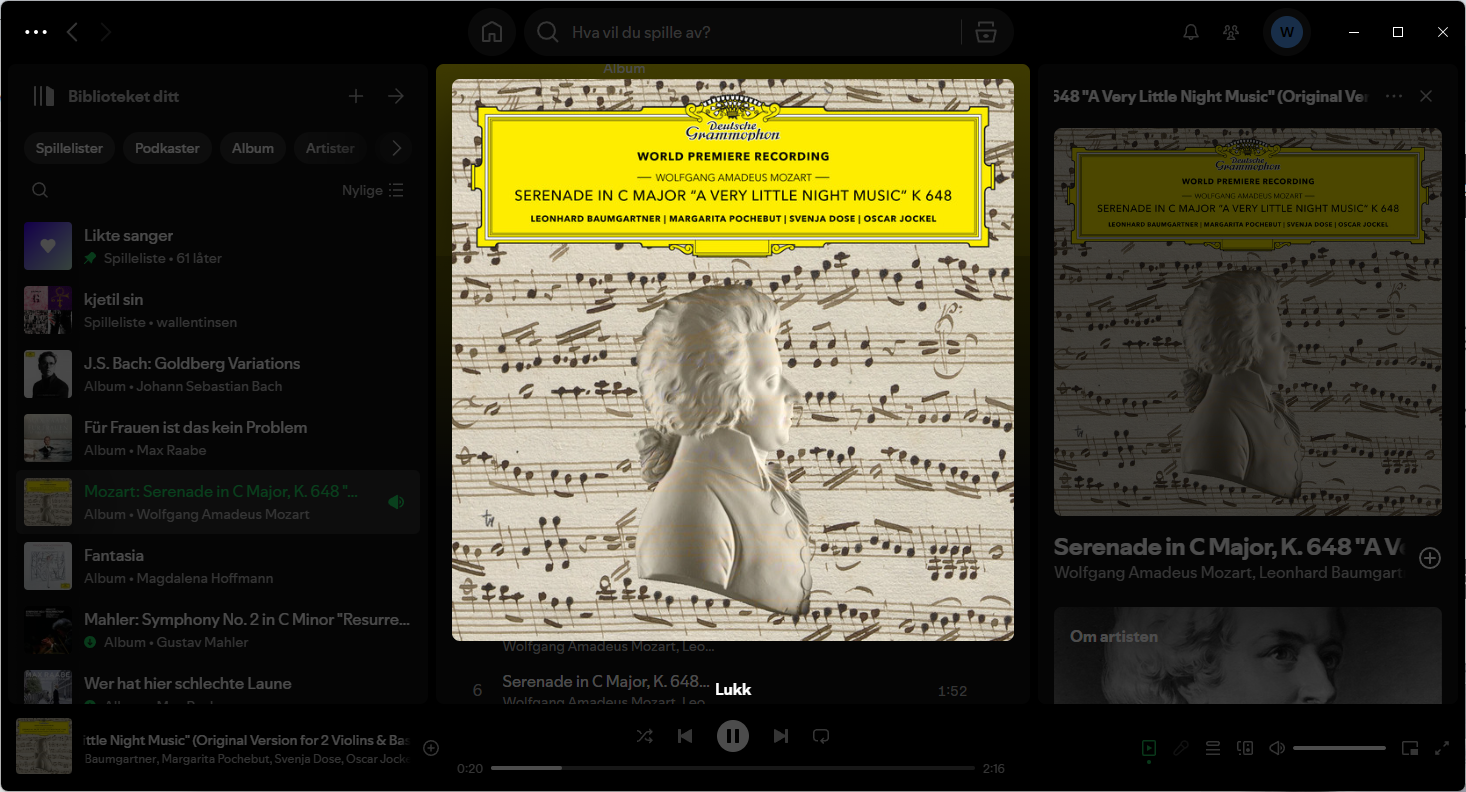Open 'kjetil sin' playlist
1466x792 pixels.
(218, 310)
